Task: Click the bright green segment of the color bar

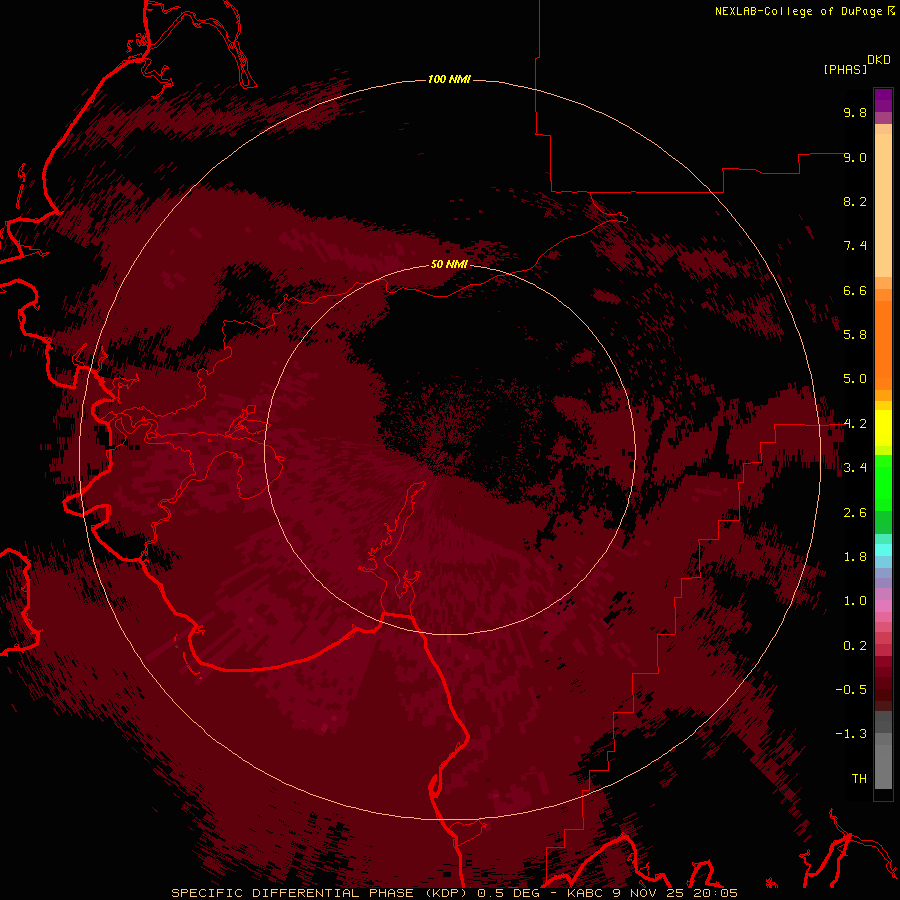Action: 883,483
